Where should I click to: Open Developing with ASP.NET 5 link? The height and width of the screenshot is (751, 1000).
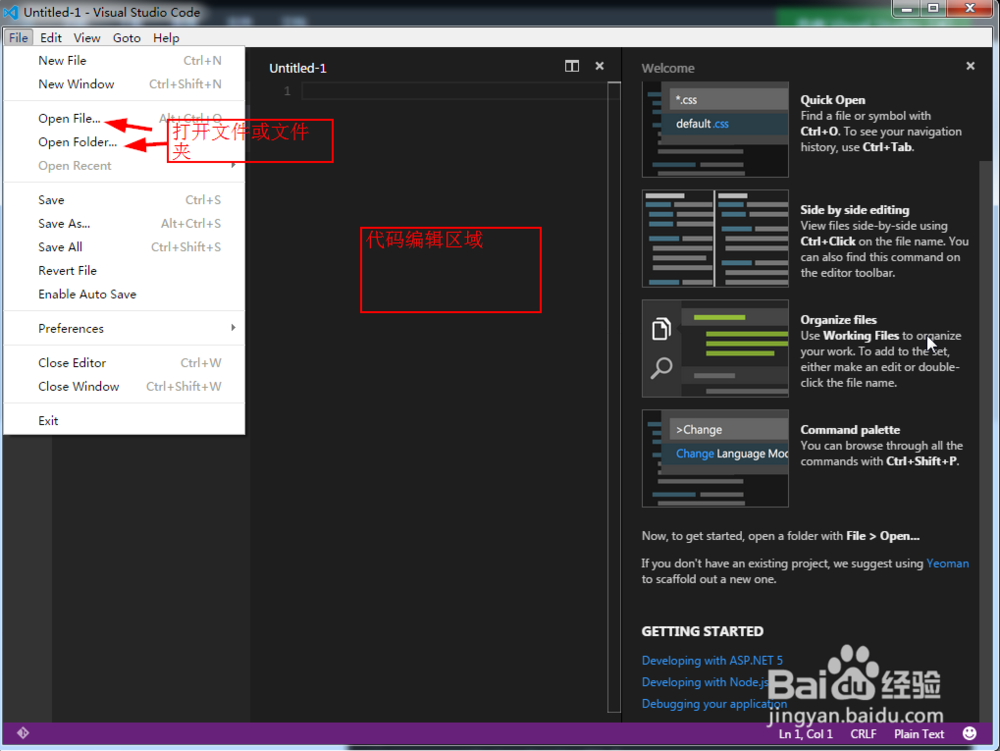[x=712, y=660]
